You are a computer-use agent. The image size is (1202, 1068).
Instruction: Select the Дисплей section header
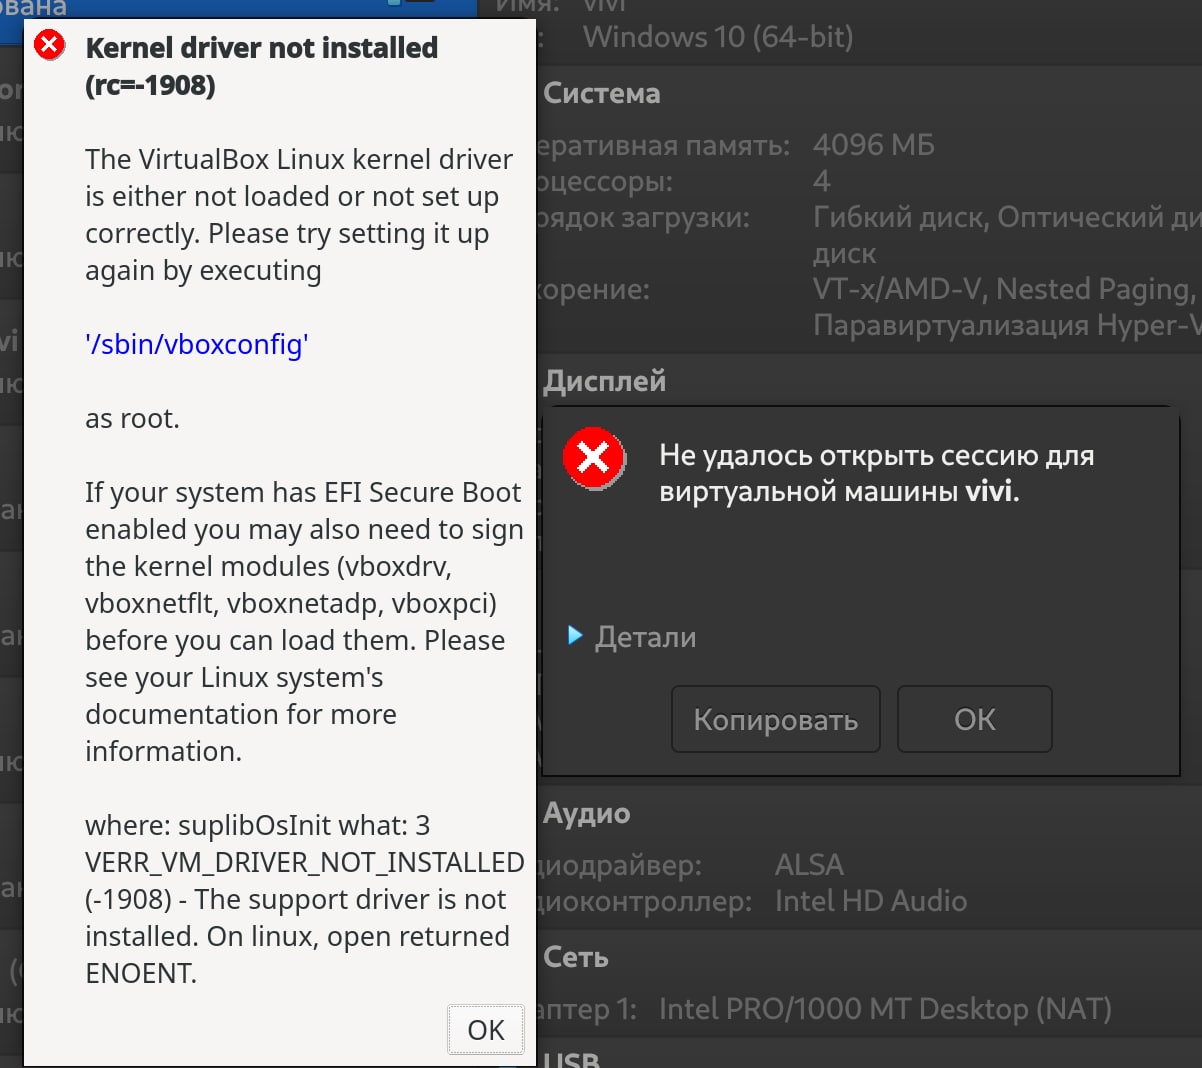point(605,381)
